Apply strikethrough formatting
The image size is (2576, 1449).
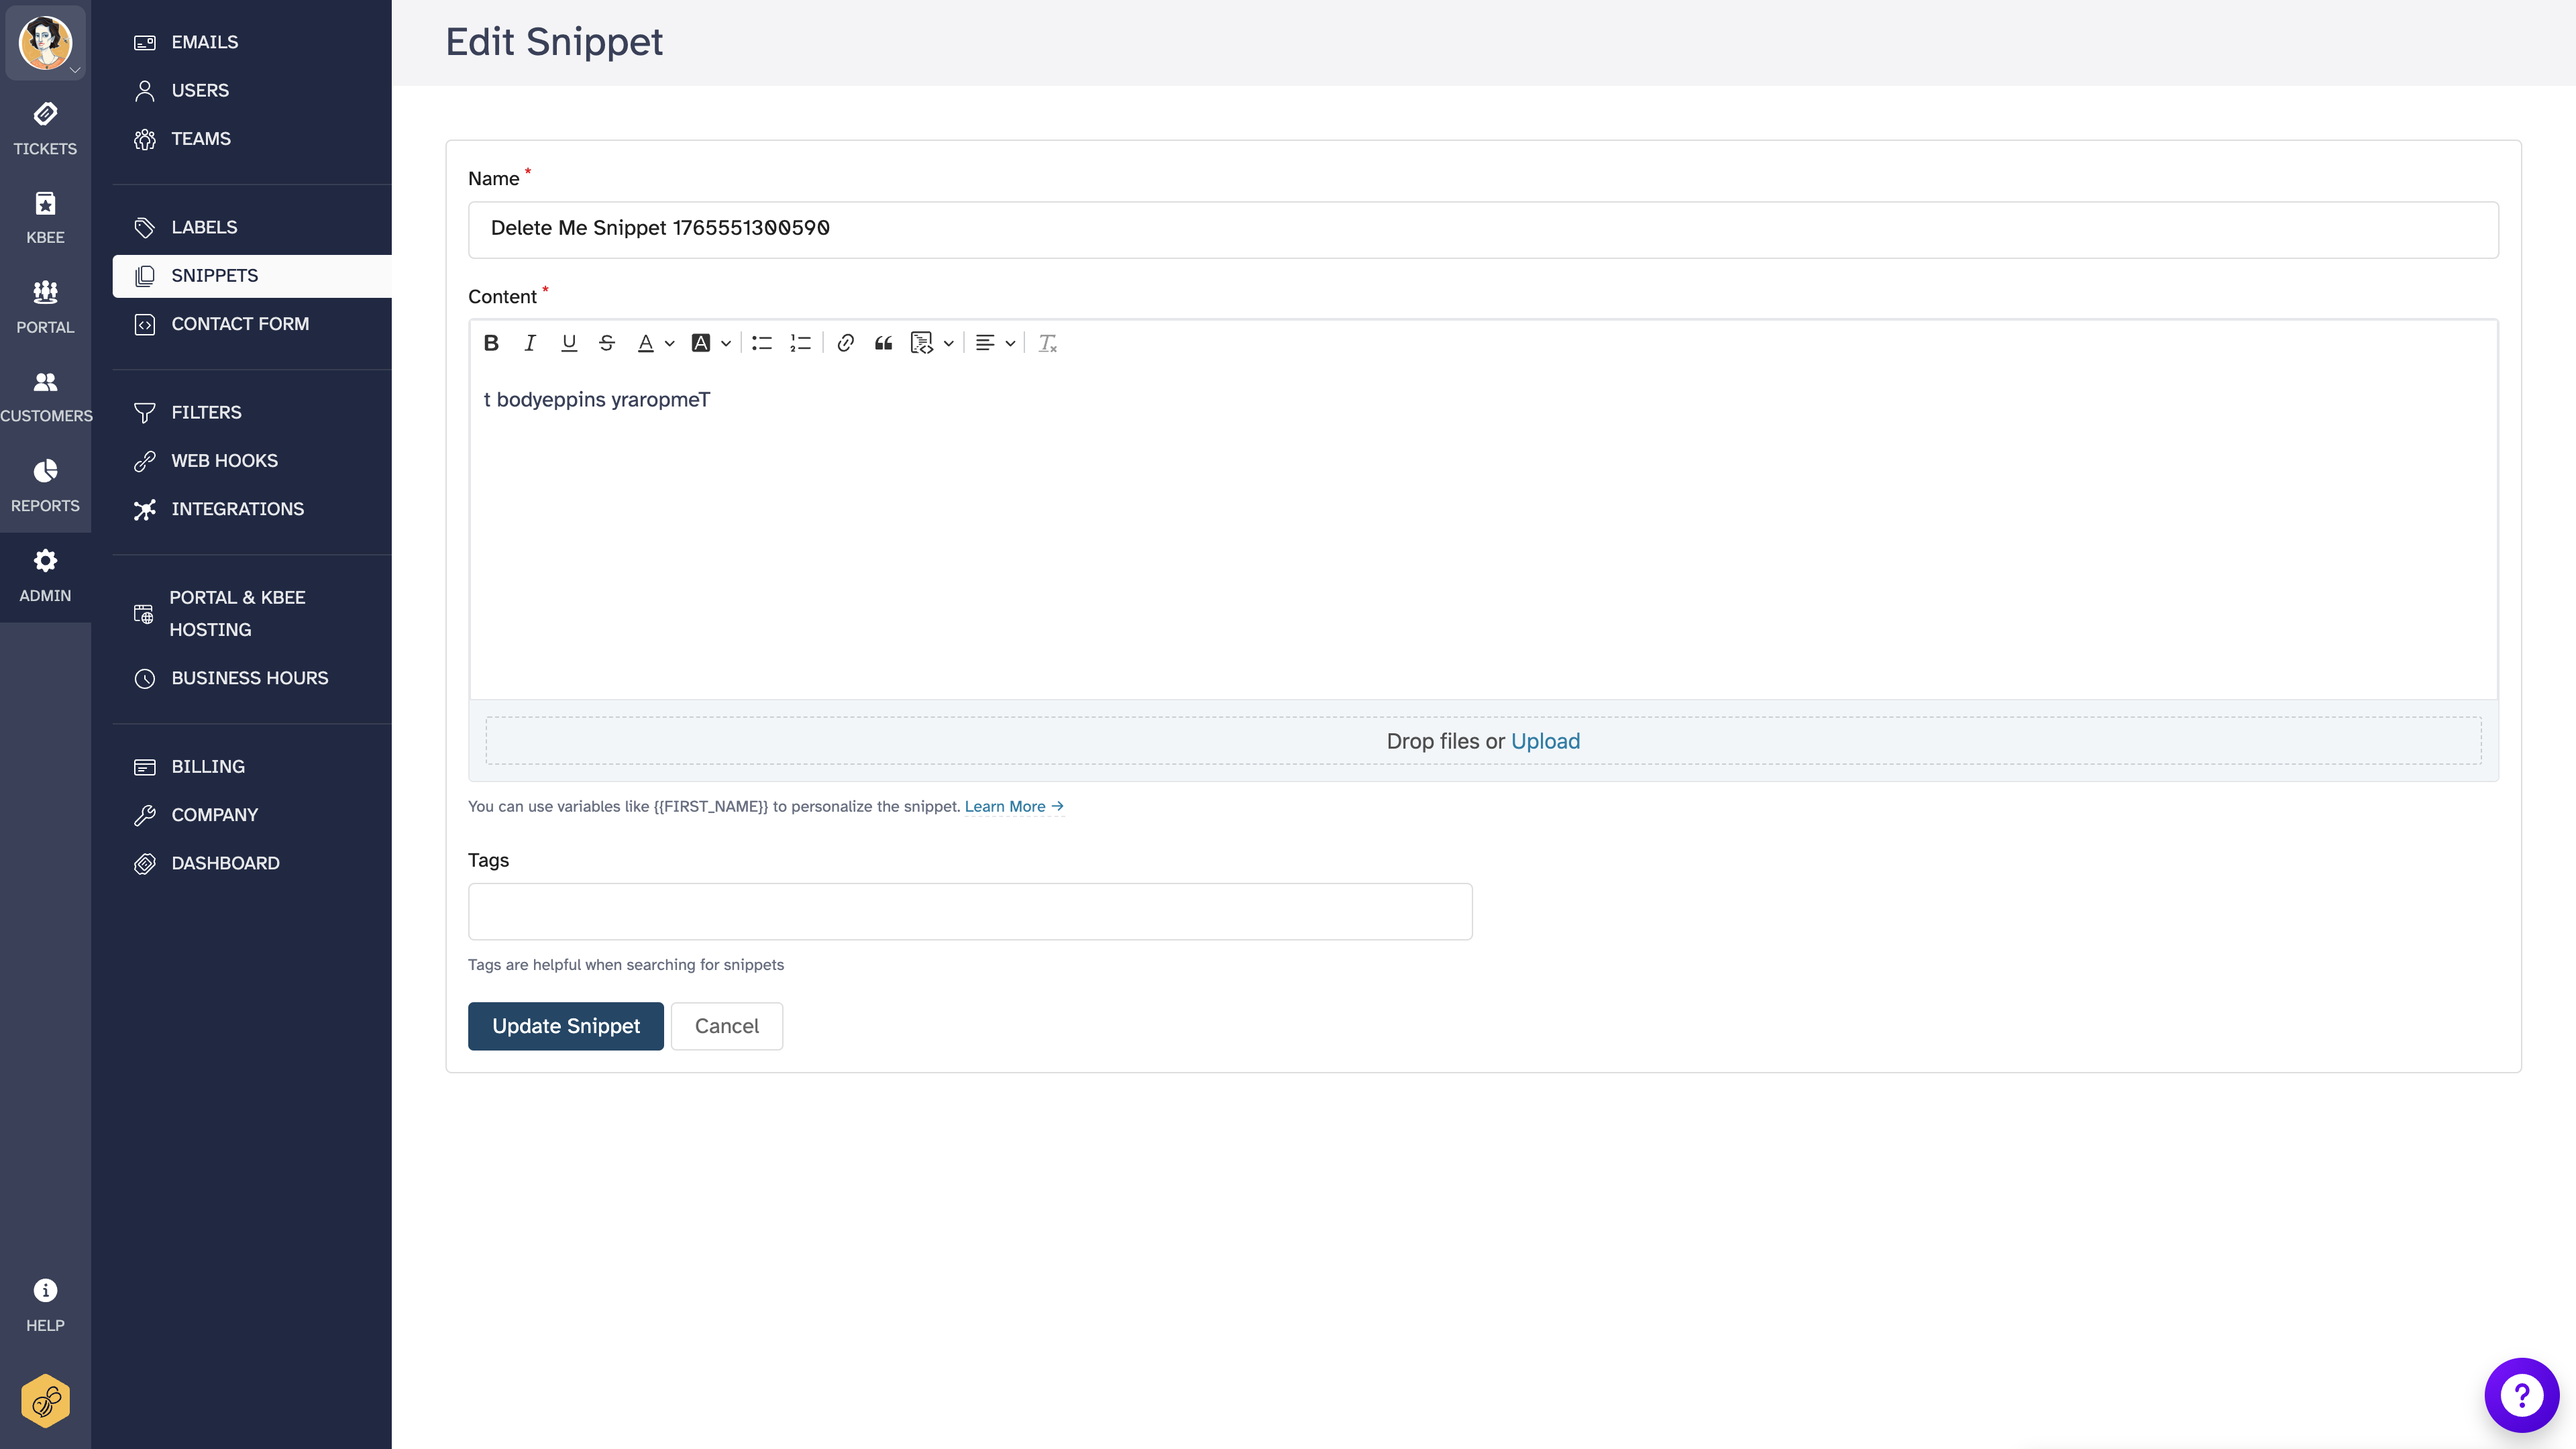(x=607, y=343)
